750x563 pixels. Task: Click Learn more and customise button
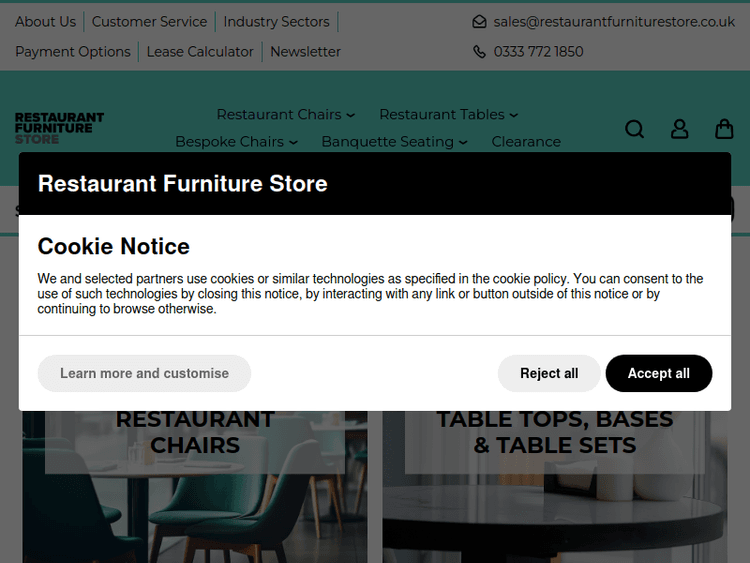coord(144,373)
